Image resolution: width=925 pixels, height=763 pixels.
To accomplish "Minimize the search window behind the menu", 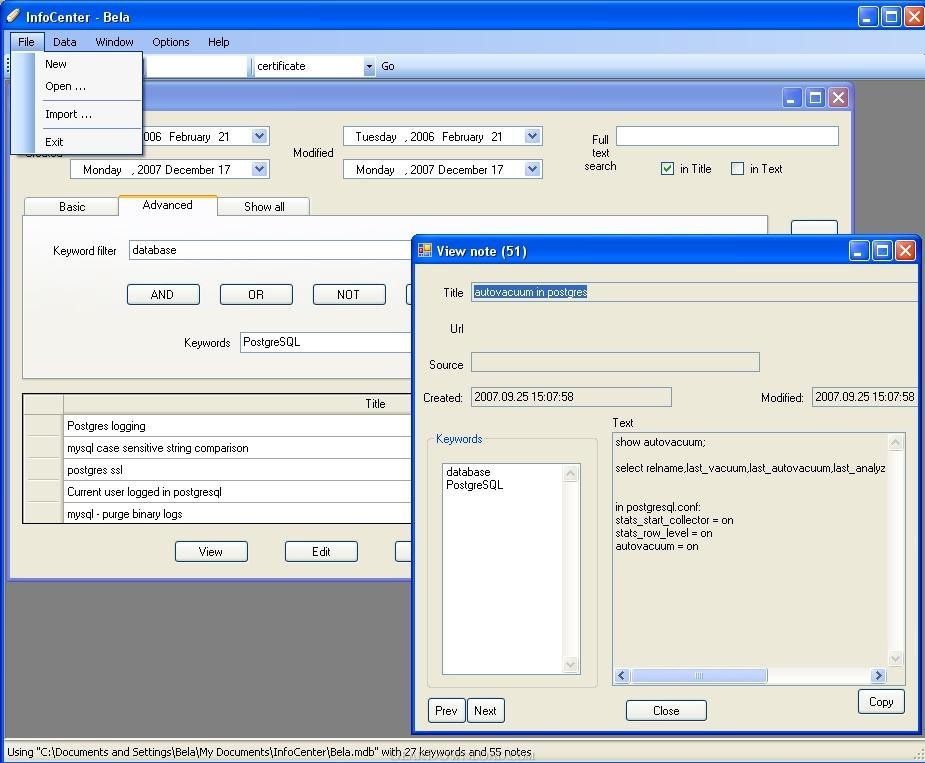I will pos(792,97).
